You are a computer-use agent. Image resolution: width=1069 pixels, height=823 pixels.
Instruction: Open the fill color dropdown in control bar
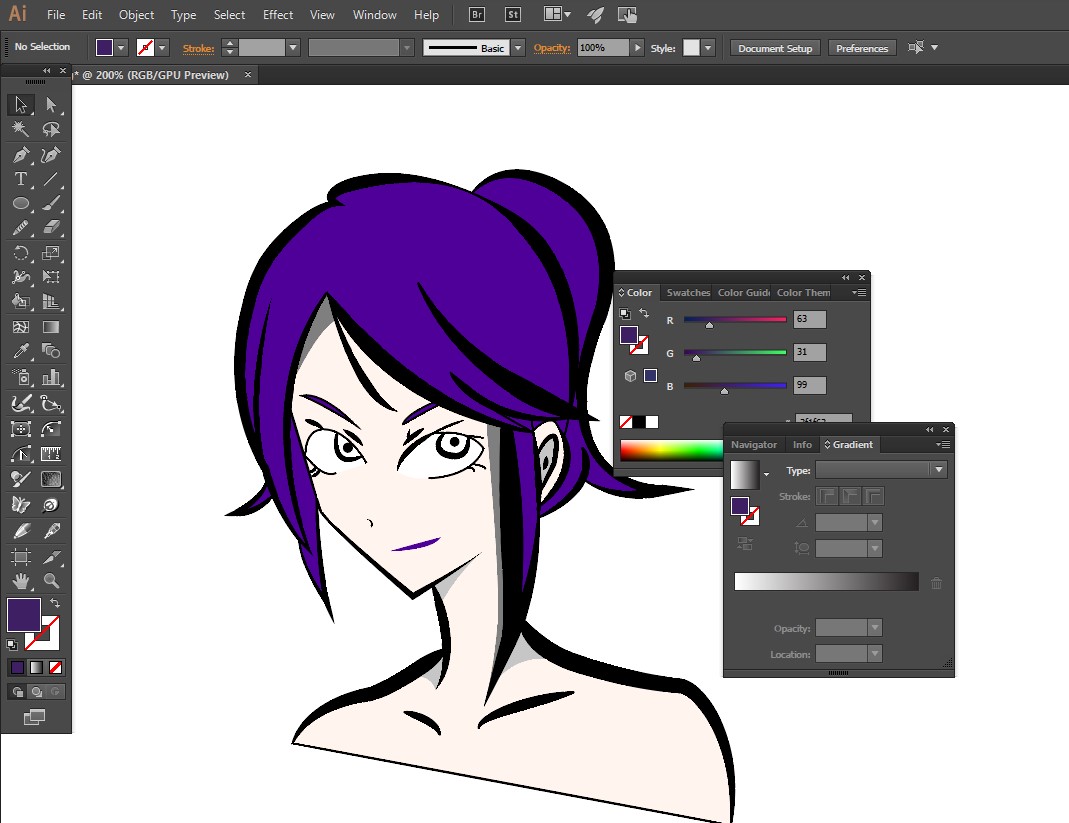coord(121,48)
